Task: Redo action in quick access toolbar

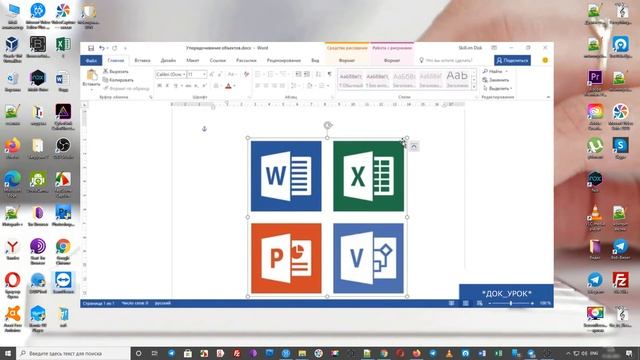Action: (115, 48)
